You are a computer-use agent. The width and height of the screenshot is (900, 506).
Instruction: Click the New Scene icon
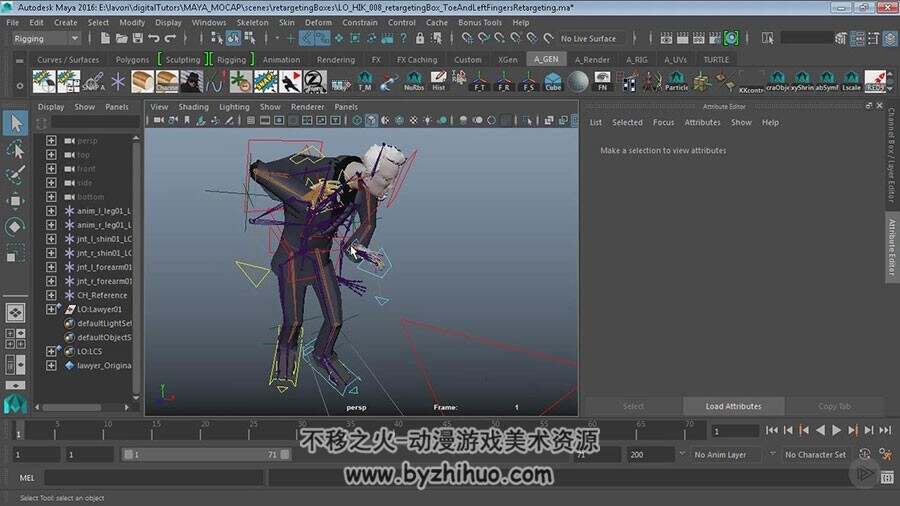tap(105, 38)
